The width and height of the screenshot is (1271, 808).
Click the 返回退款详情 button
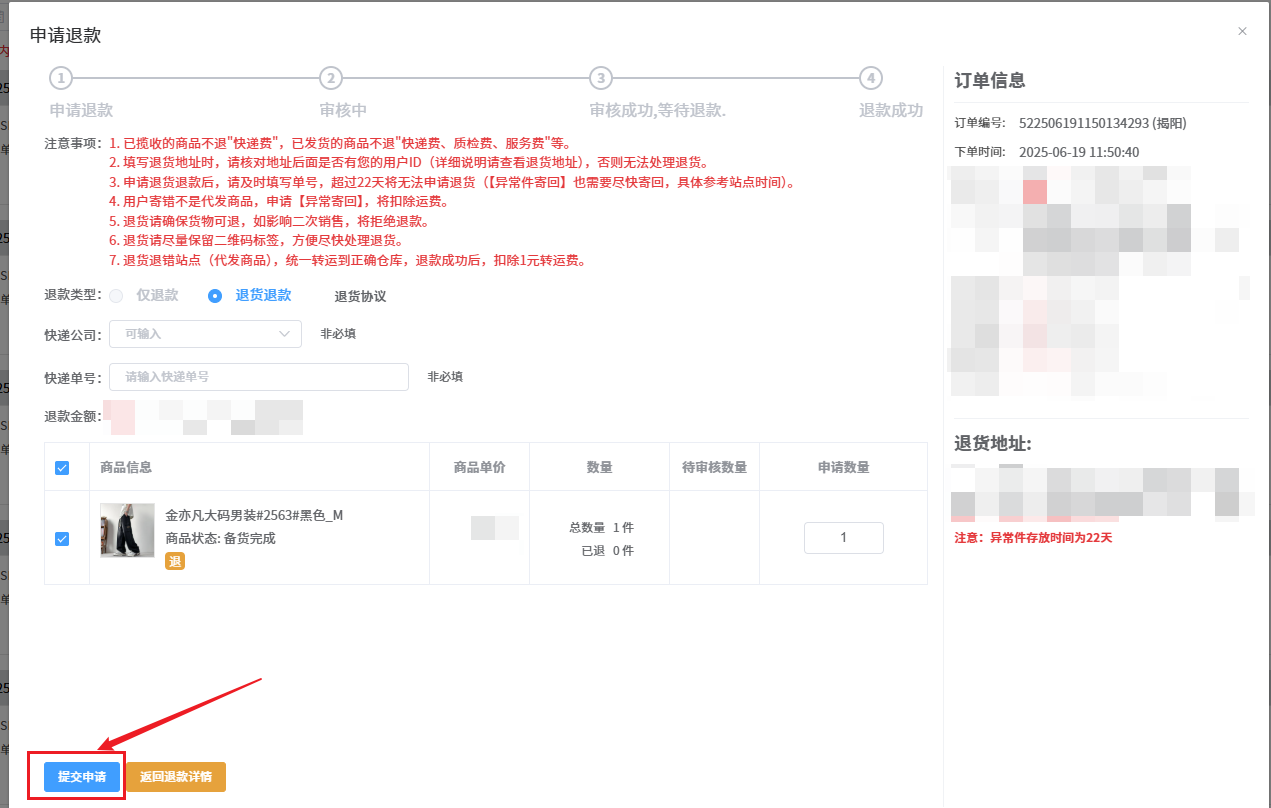(176, 777)
